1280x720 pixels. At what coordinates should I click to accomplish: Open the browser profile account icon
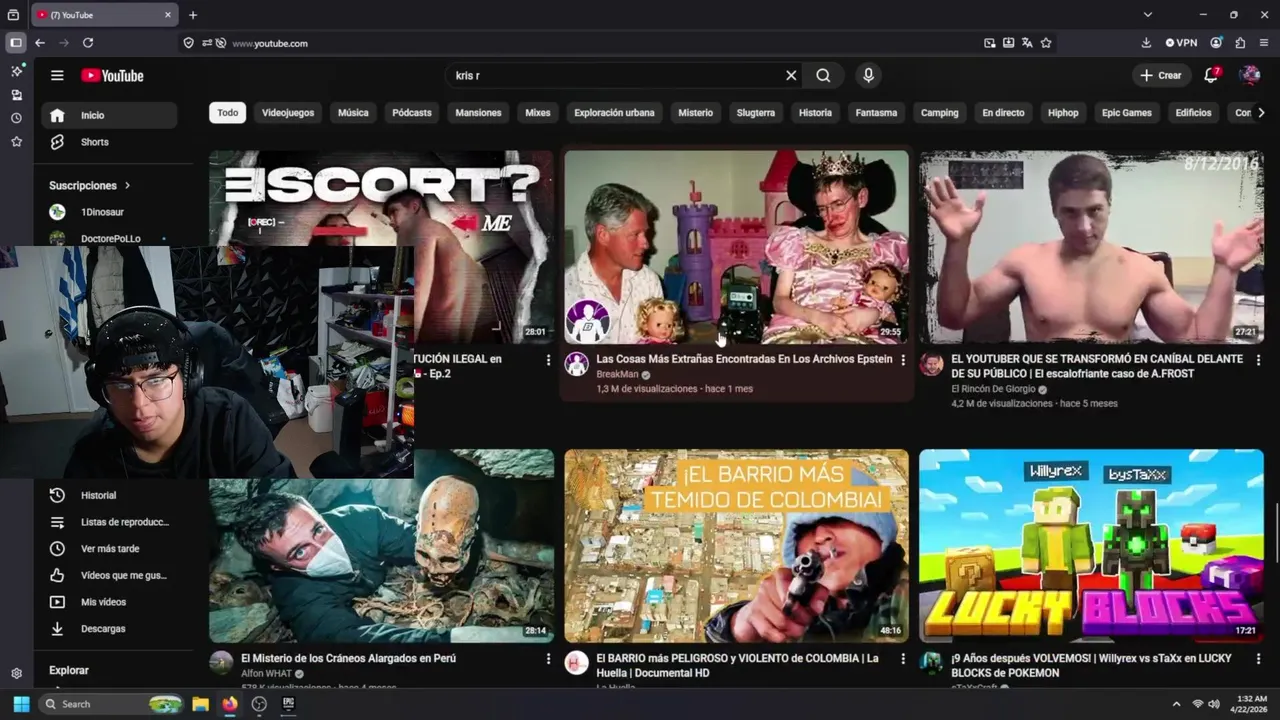[x=1216, y=43]
